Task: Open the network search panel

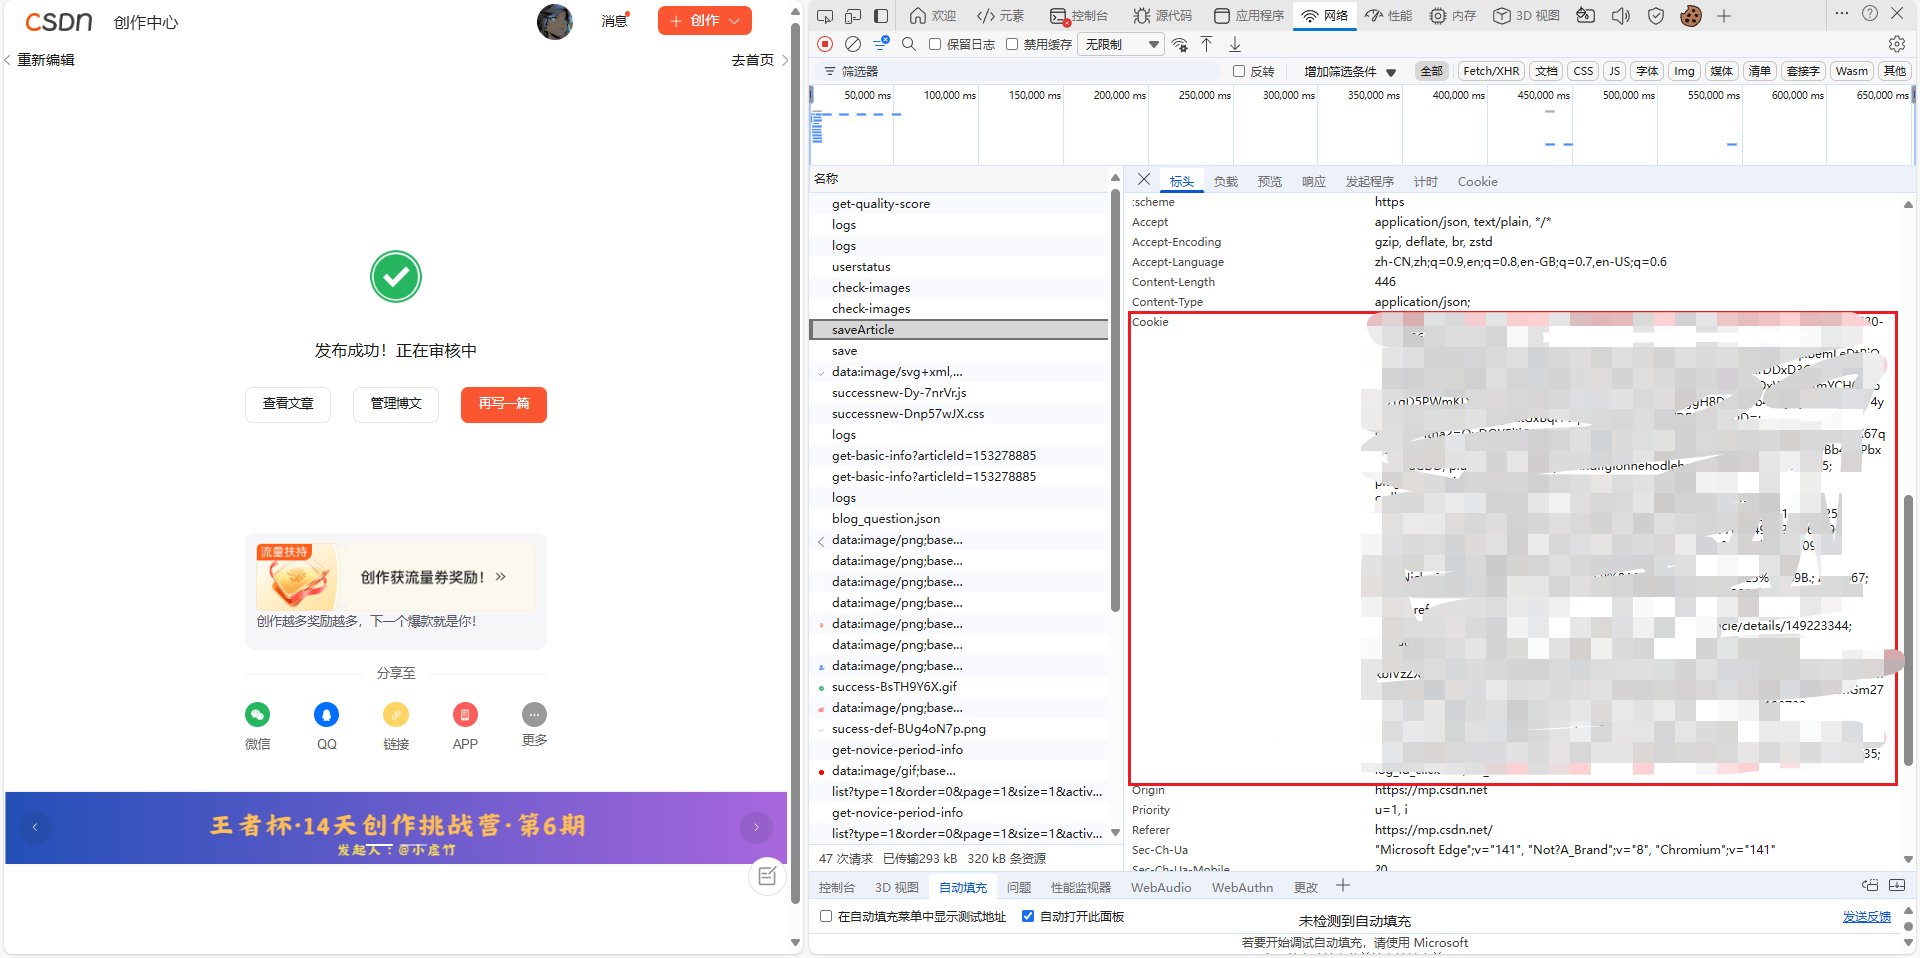Action: click(909, 44)
